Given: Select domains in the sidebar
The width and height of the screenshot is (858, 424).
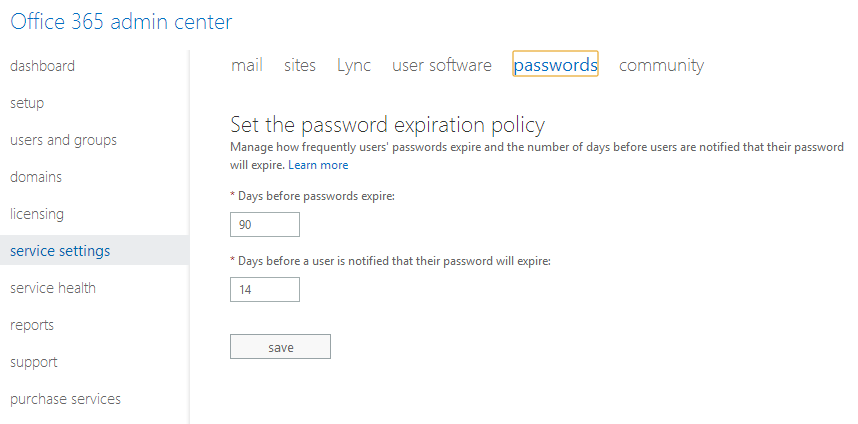Looking at the screenshot, I should (36, 177).
